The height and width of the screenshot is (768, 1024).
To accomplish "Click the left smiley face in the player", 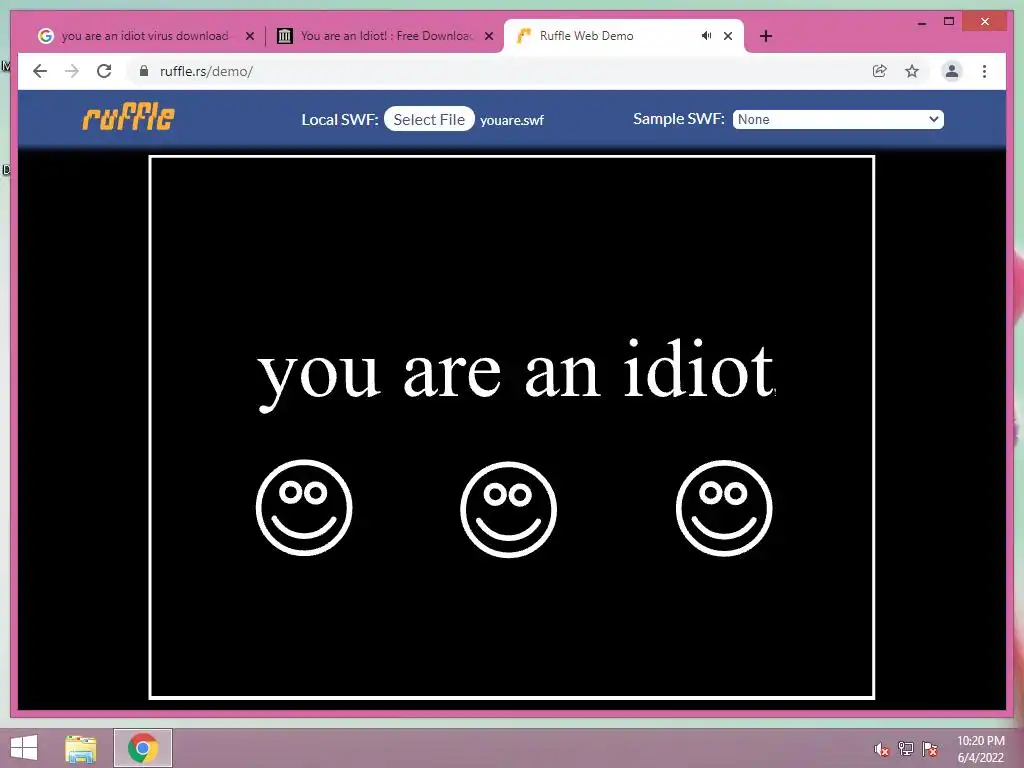I will pyautogui.click(x=304, y=508).
